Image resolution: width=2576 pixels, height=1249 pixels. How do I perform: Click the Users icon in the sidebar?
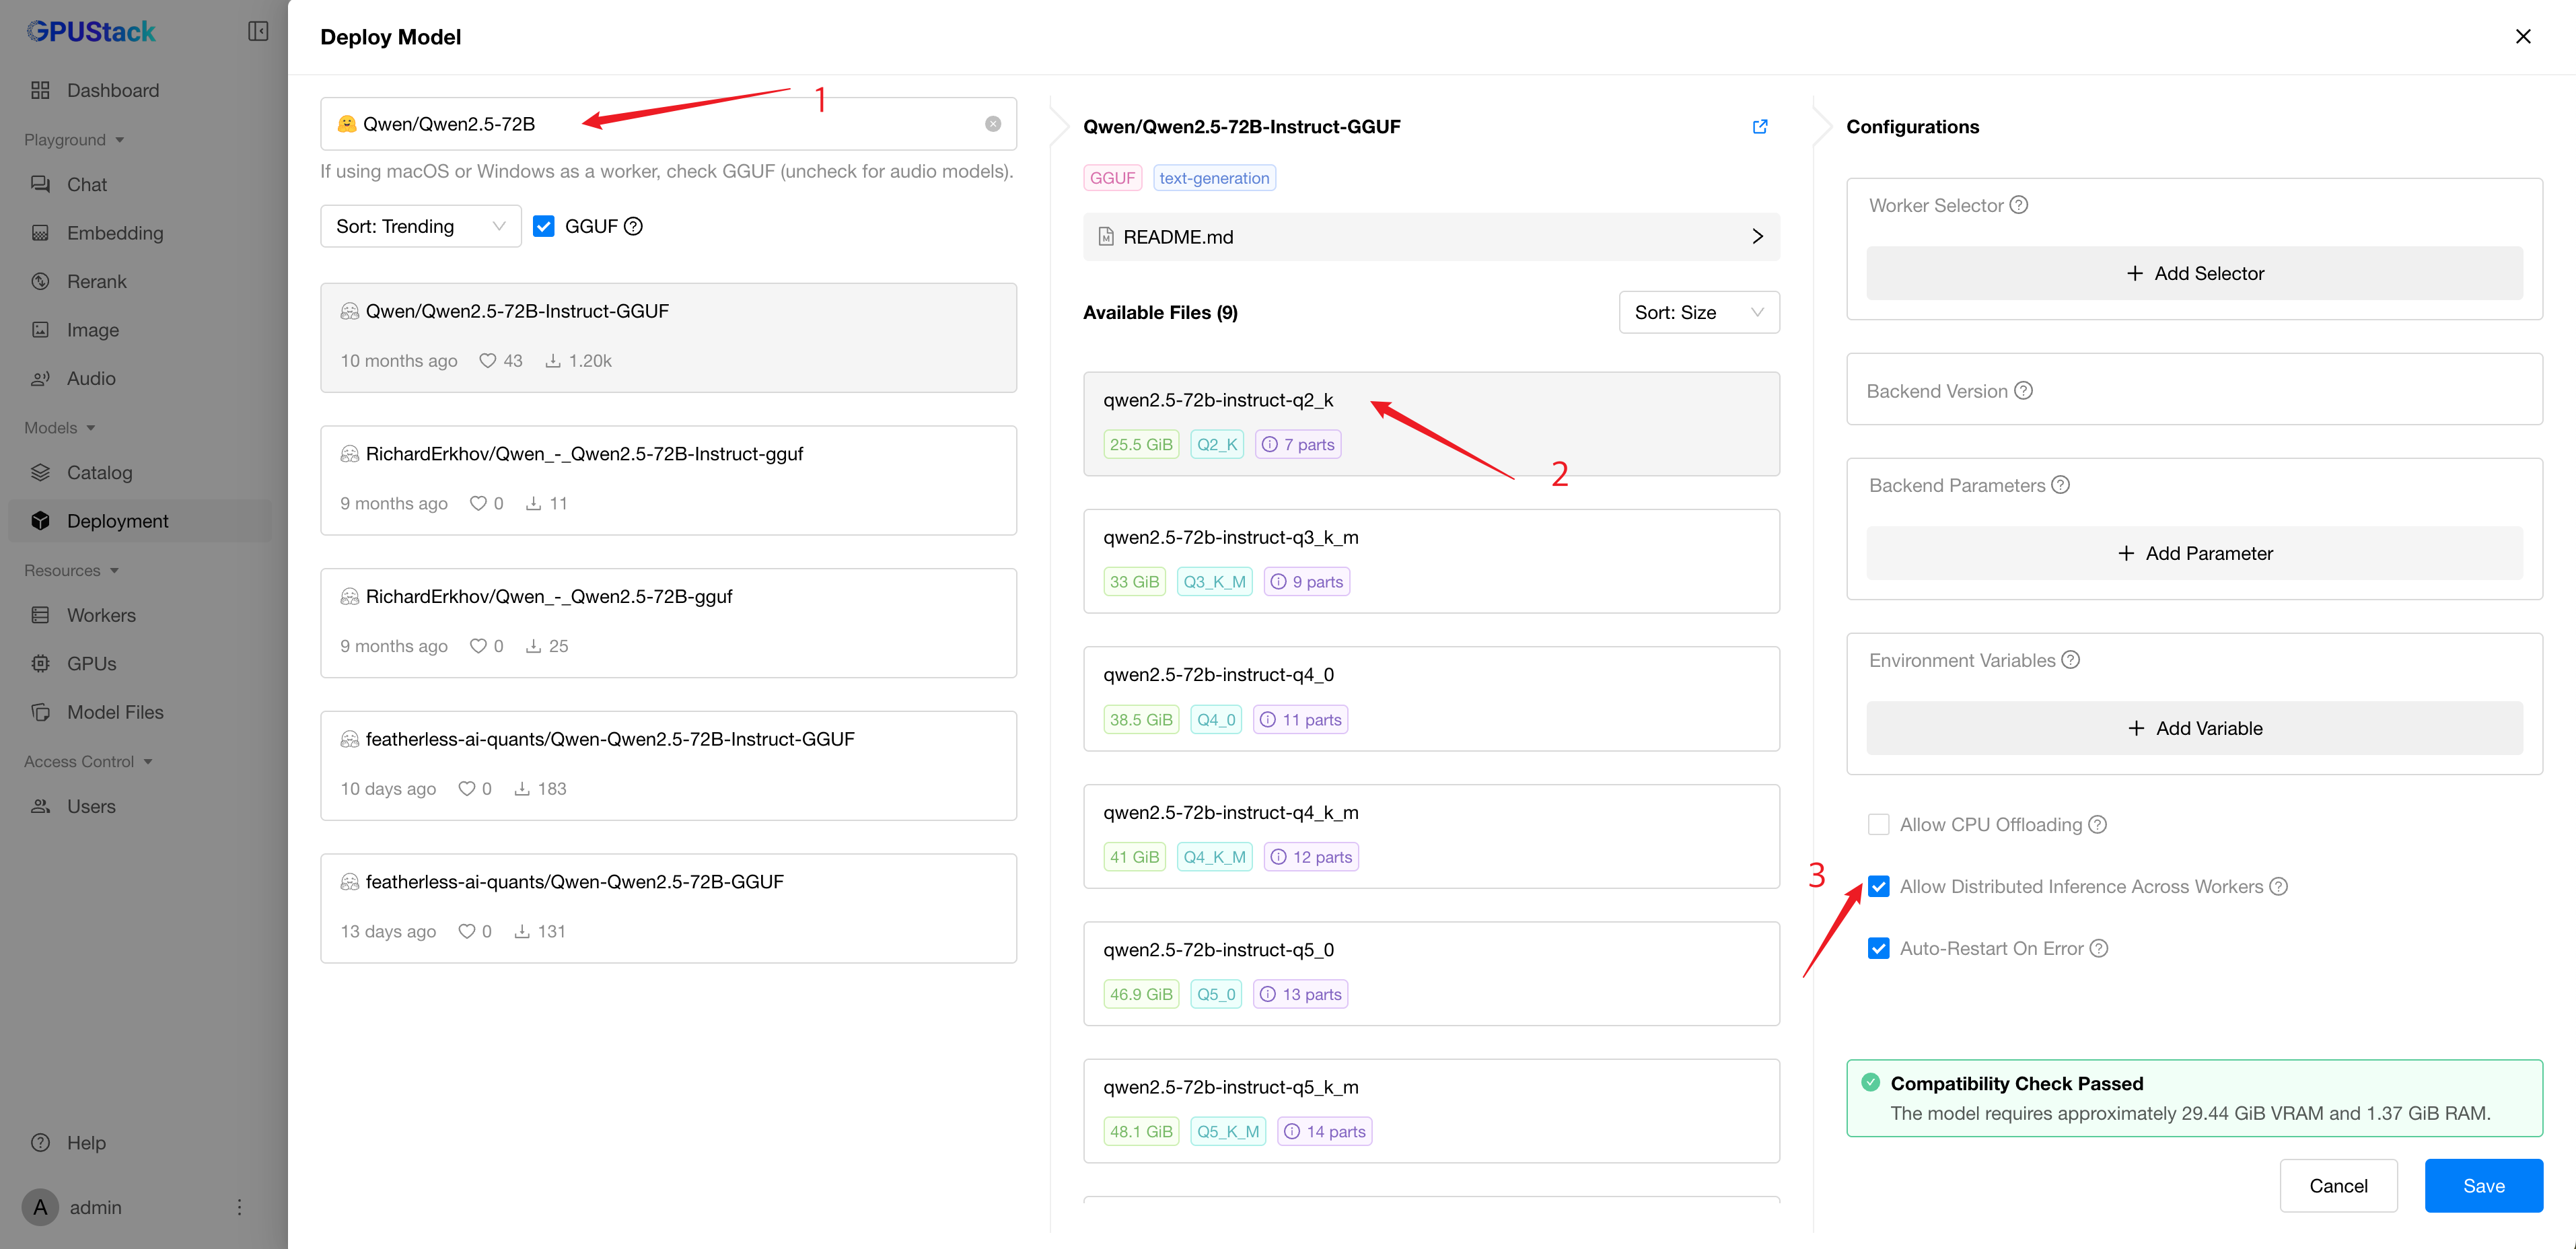(x=40, y=806)
